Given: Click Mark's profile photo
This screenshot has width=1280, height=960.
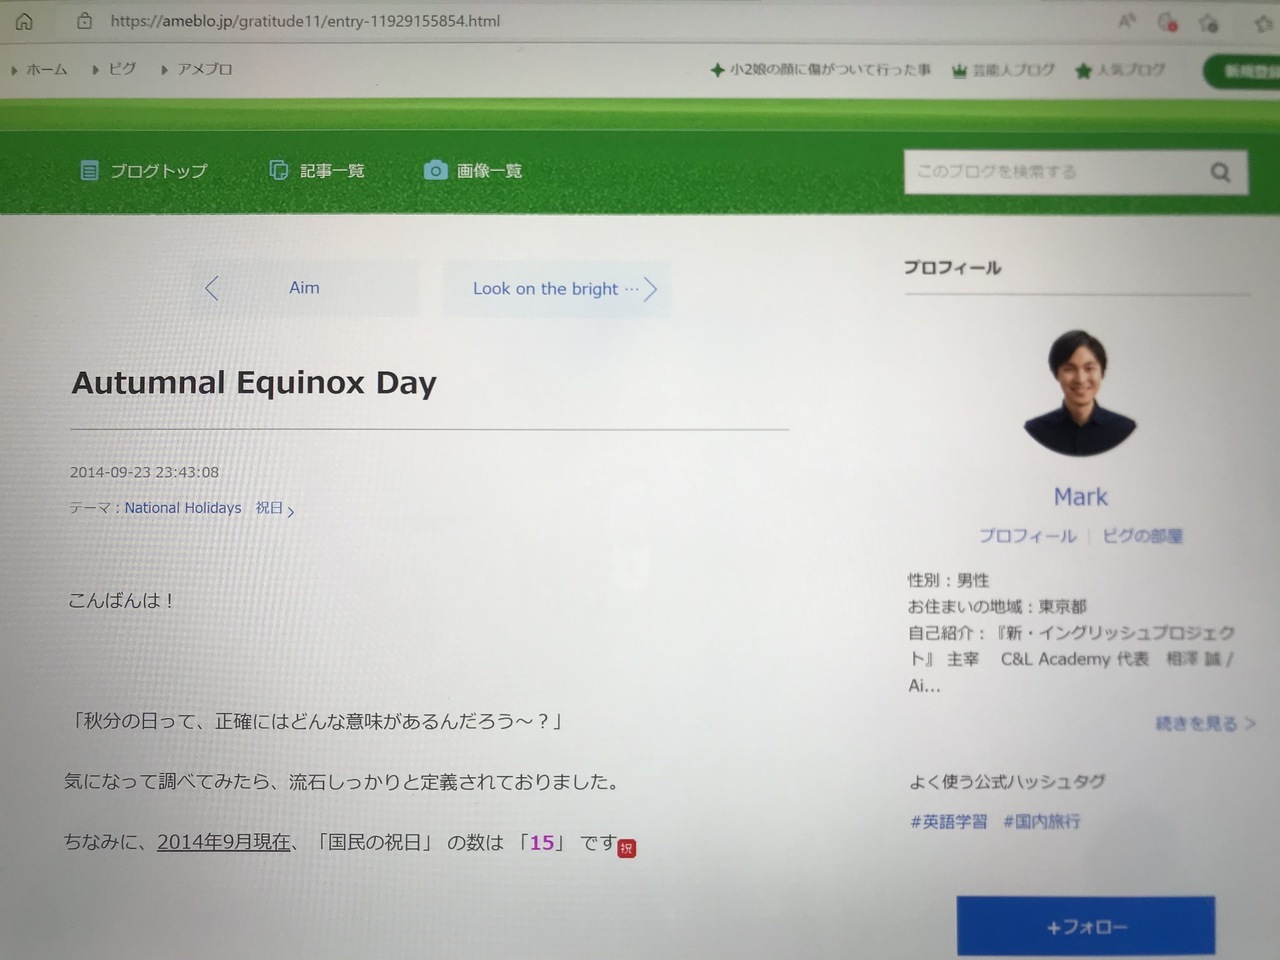Looking at the screenshot, I should (1081, 393).
